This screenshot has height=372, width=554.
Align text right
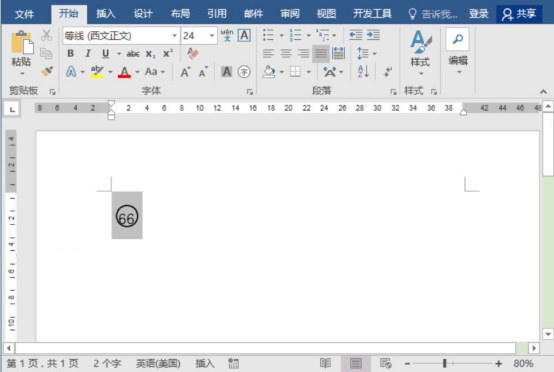click(x=303, y=54)
